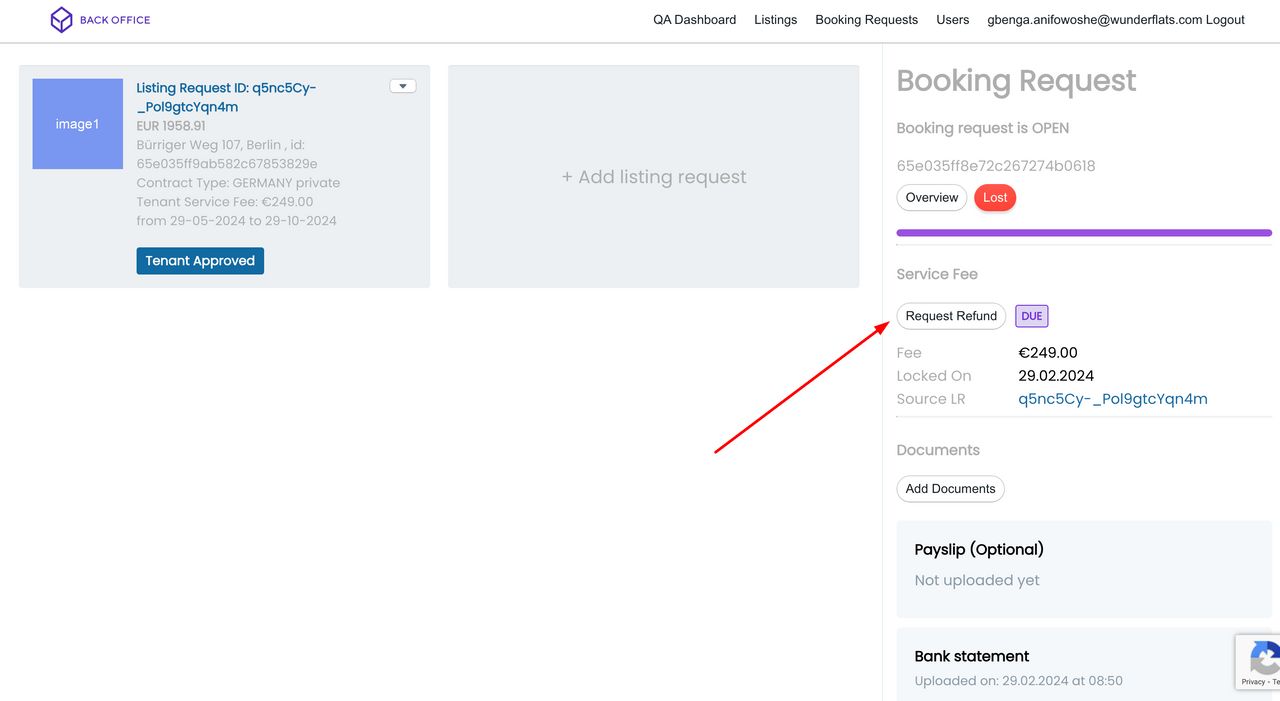Click the purple DUE status badge
Image resolution: width=1280 pixels, height=701 pixels.
(1031, 316)
